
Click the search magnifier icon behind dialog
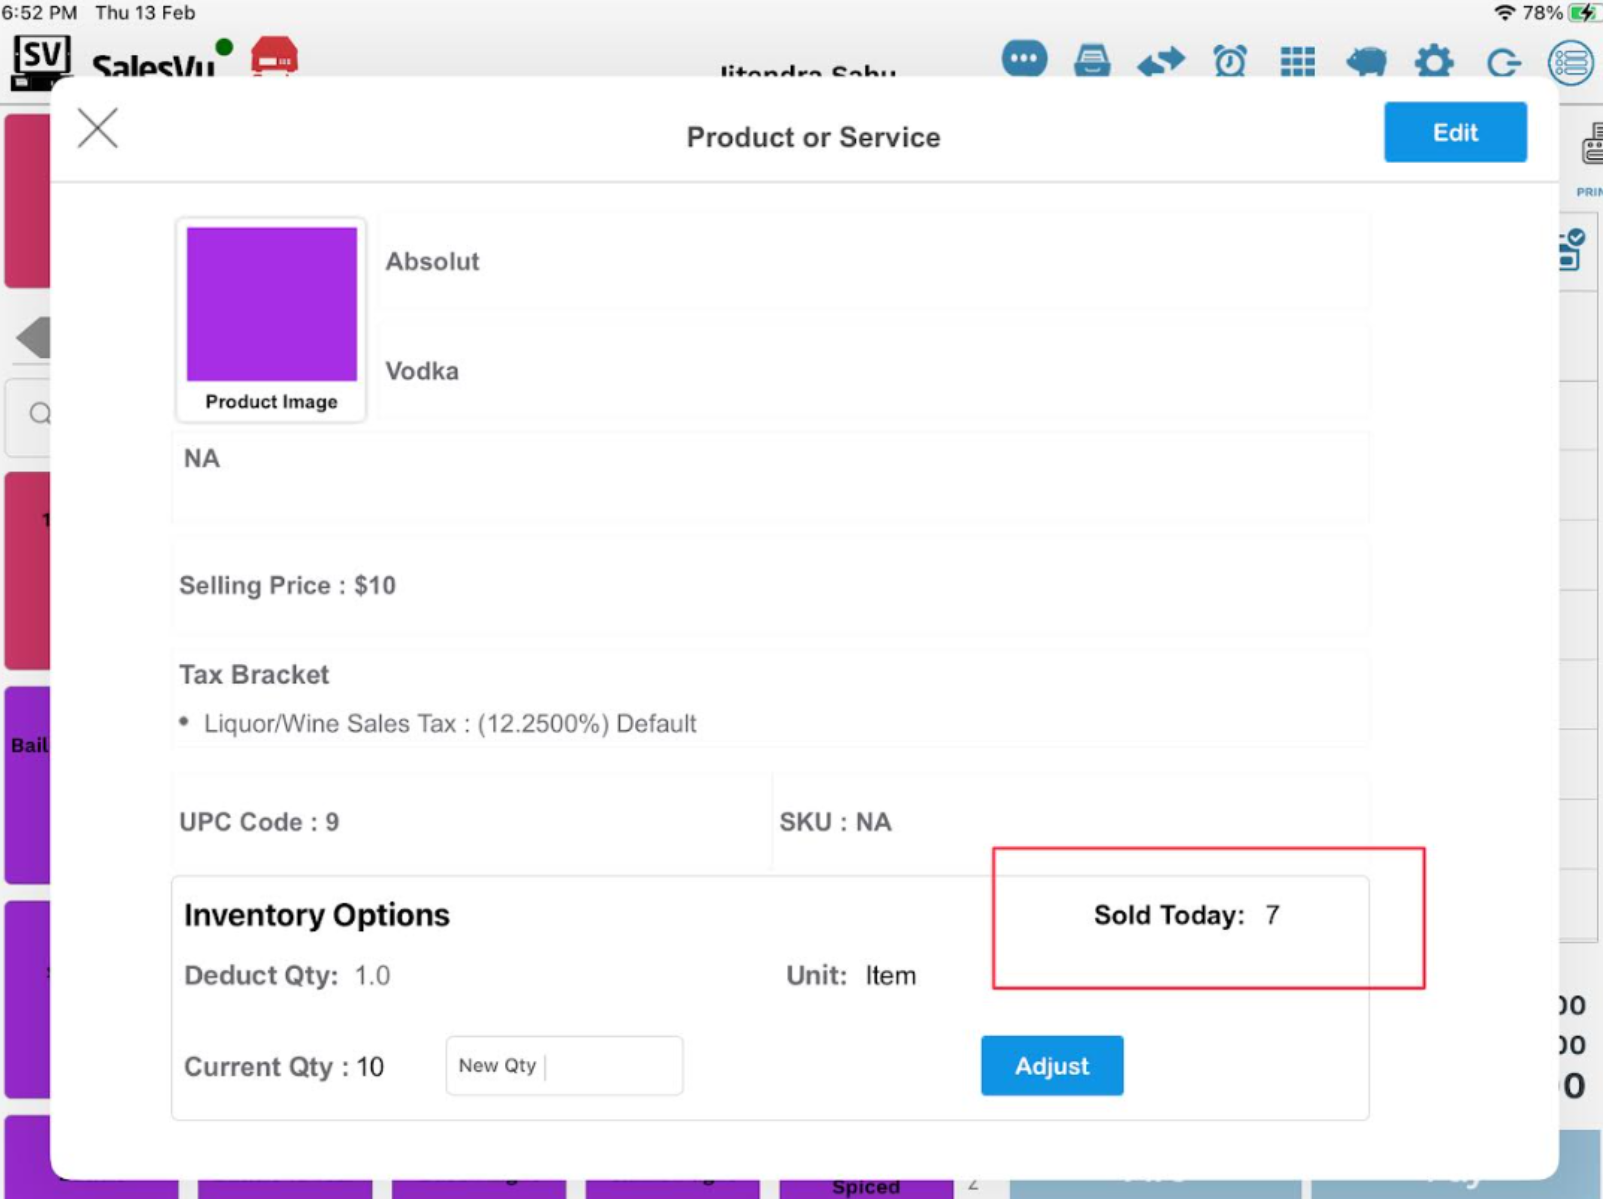pos(39,413)
